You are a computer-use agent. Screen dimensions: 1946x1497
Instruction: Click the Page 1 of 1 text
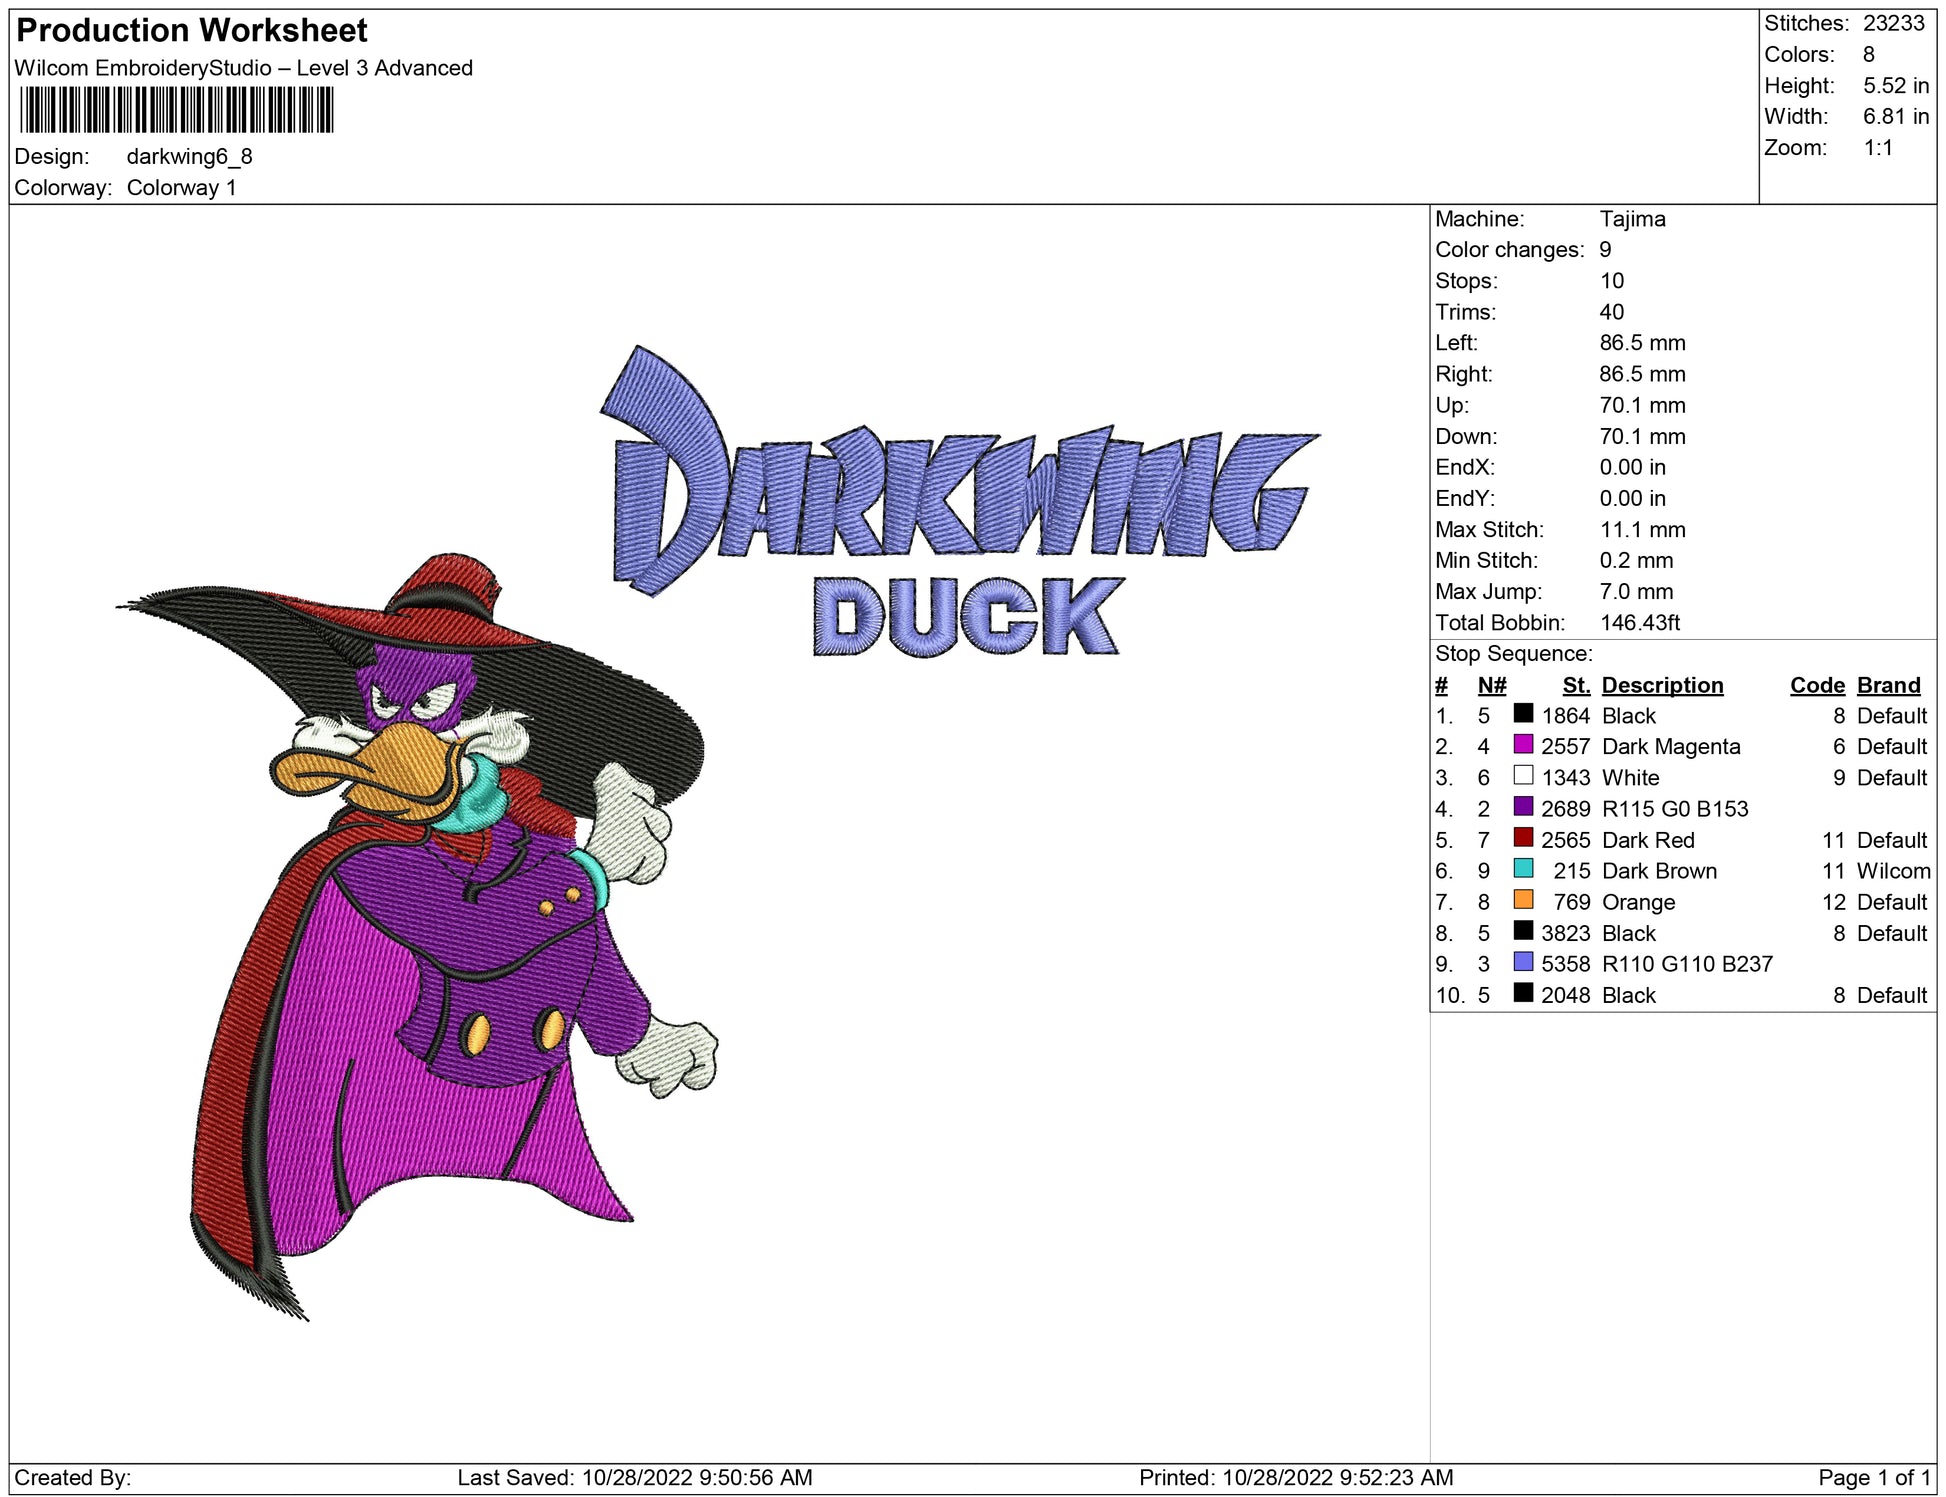(1873, 1477)
